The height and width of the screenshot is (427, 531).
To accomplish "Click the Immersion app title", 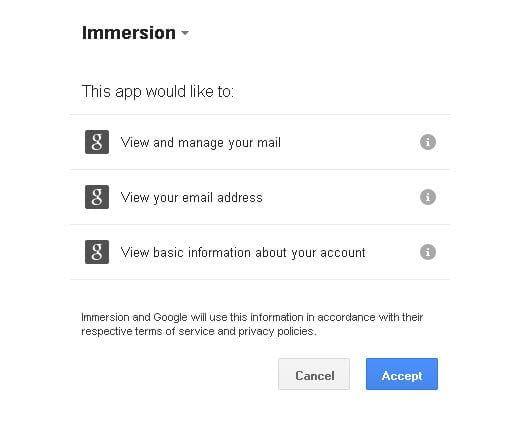I will 129,33.
